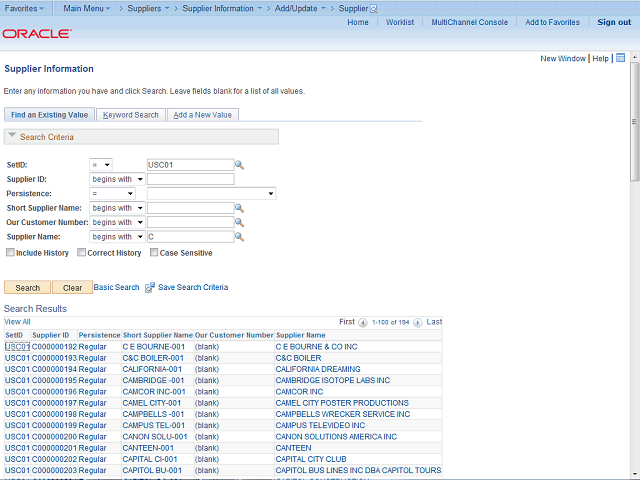640x480 pixels.
Task: Click the SetID text field
Action: click(191, 165)
